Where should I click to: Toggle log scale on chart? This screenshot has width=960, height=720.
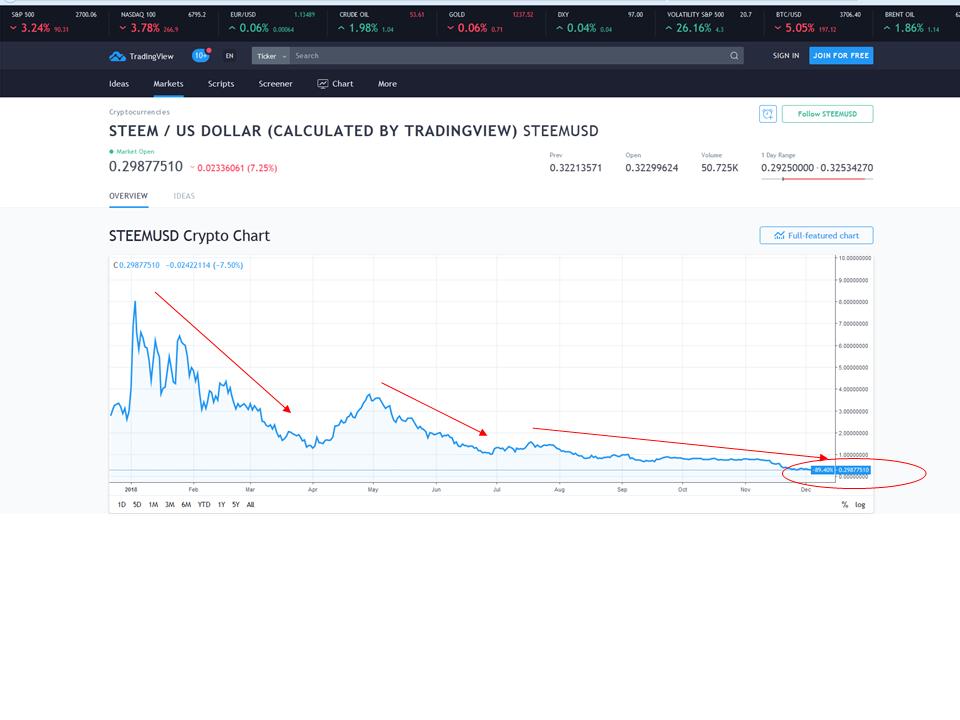(x=860, y=504)
